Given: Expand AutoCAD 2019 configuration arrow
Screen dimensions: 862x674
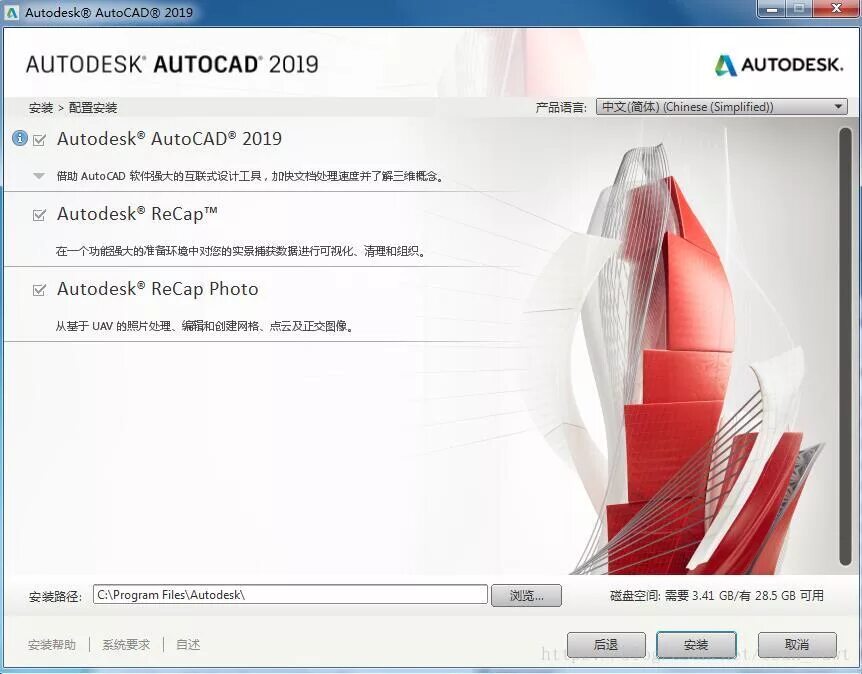Looking at the screenshot, I should coord(38,176).
